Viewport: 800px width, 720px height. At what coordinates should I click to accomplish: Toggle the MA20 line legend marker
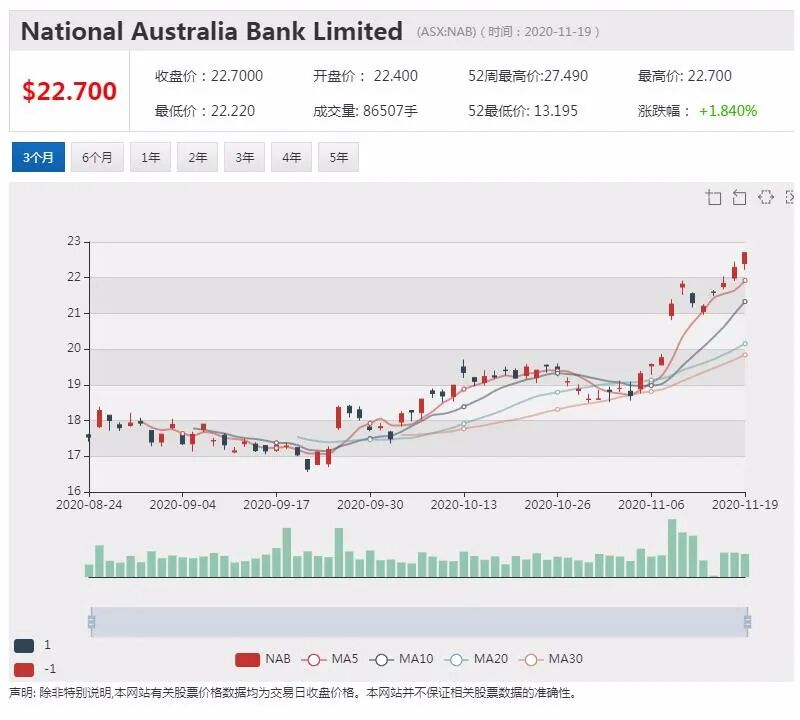point(456,659)
